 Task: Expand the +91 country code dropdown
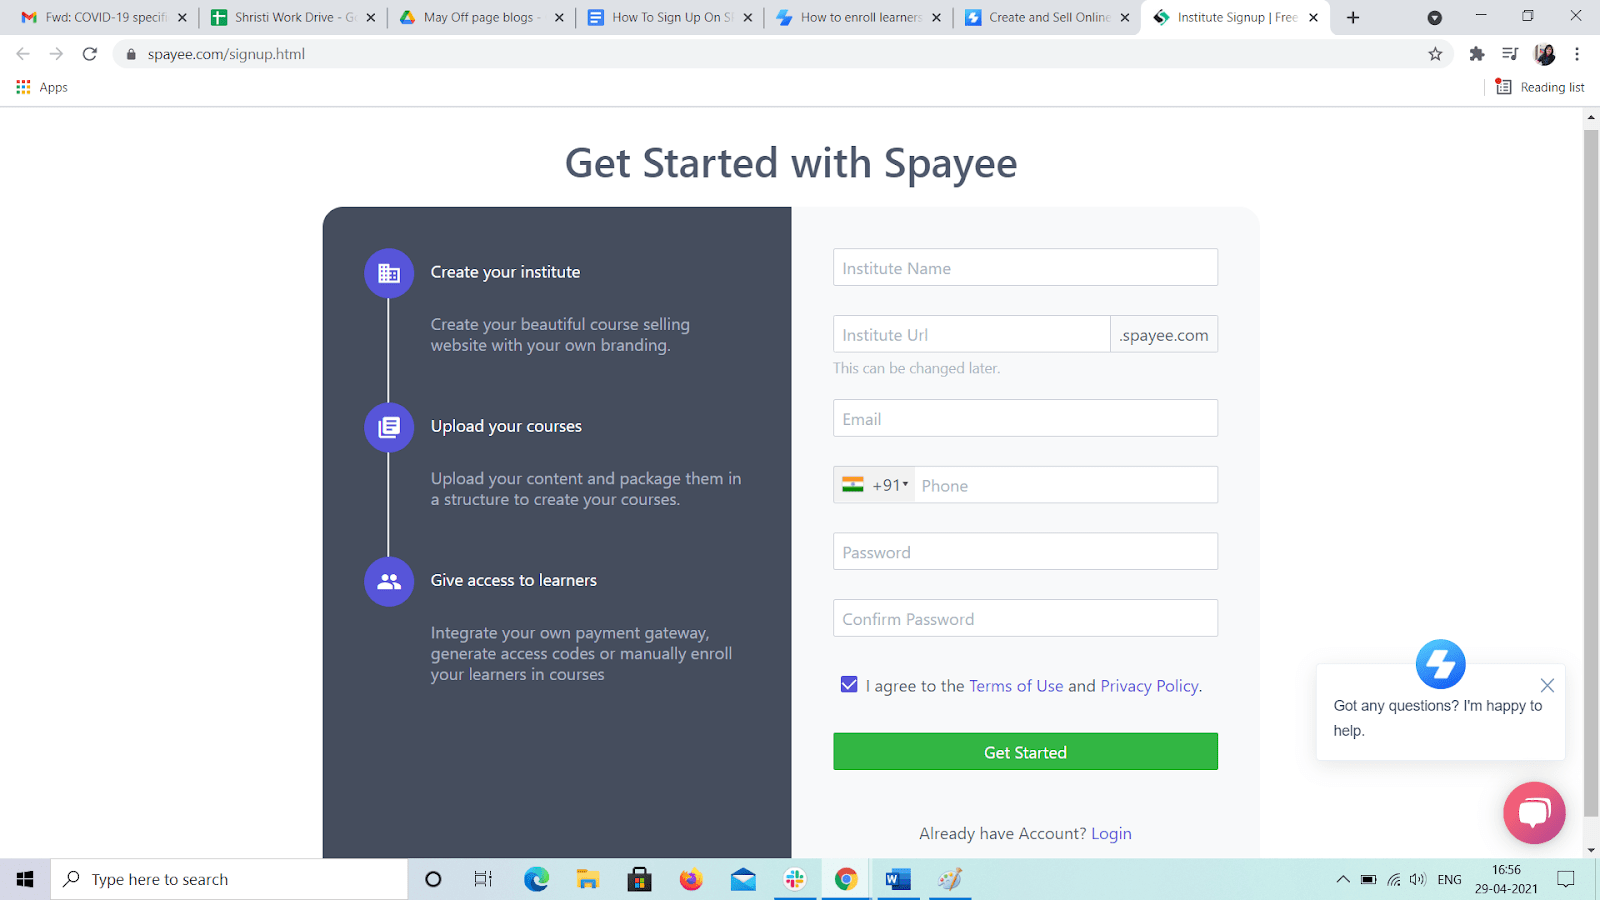point(876,485)
